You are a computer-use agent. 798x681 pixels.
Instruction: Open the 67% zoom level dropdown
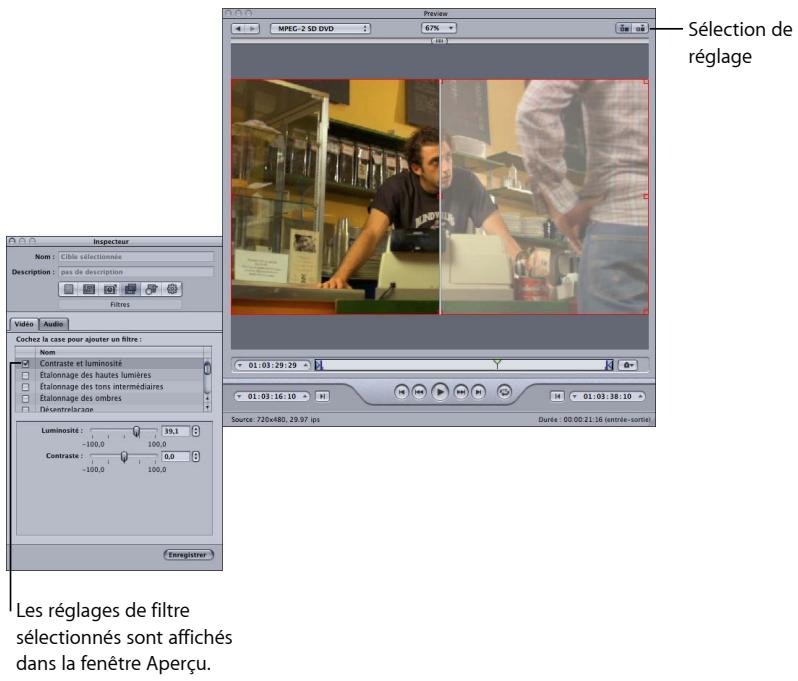(x=439, y=30)
